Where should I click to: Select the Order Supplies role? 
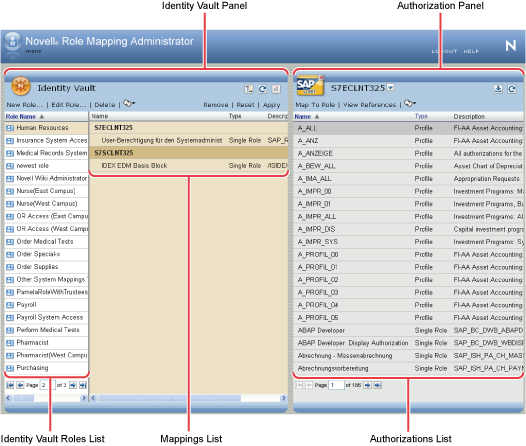point(46,267)
